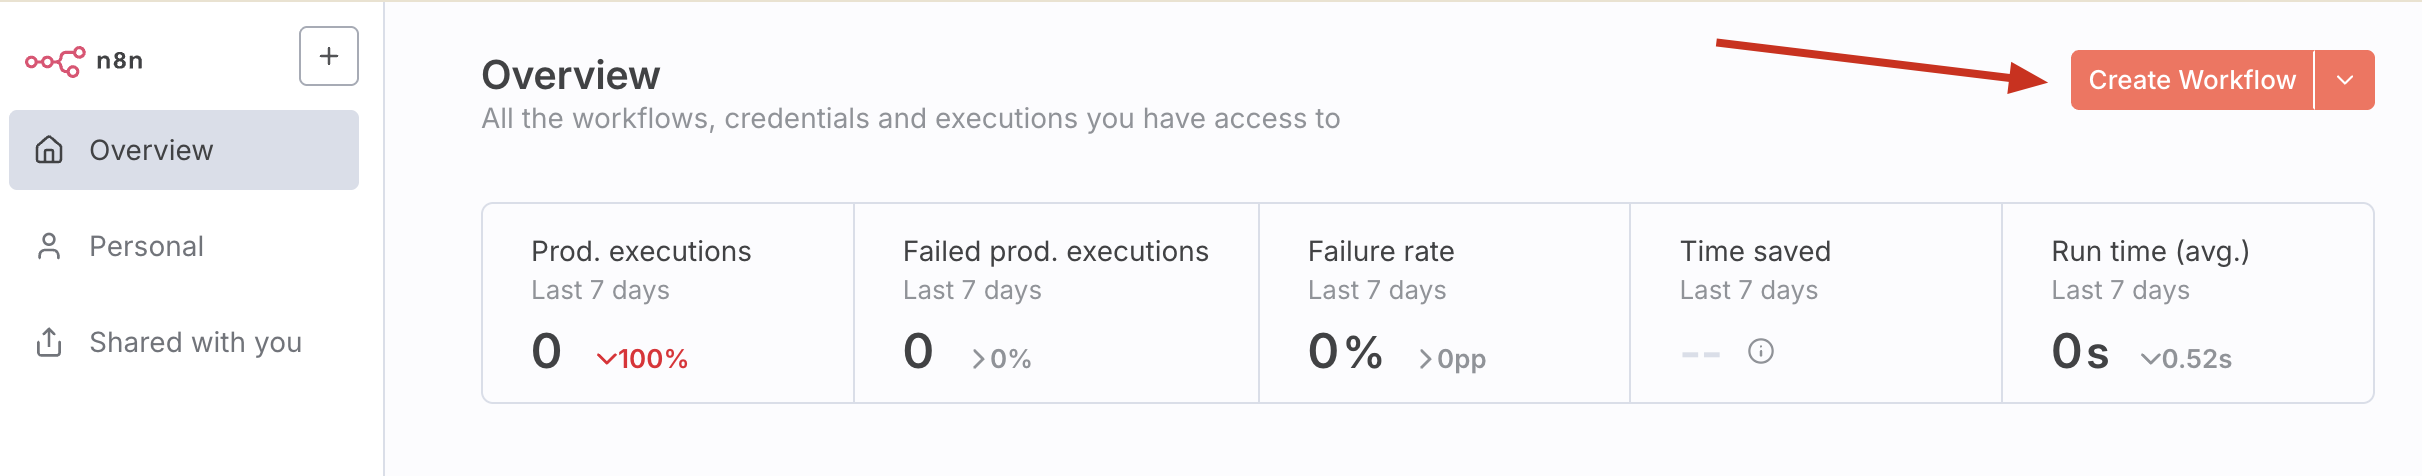Click the chevron beside 0pp in Failure rate
2422x476 pixels.
click(x=1425, y=359)
